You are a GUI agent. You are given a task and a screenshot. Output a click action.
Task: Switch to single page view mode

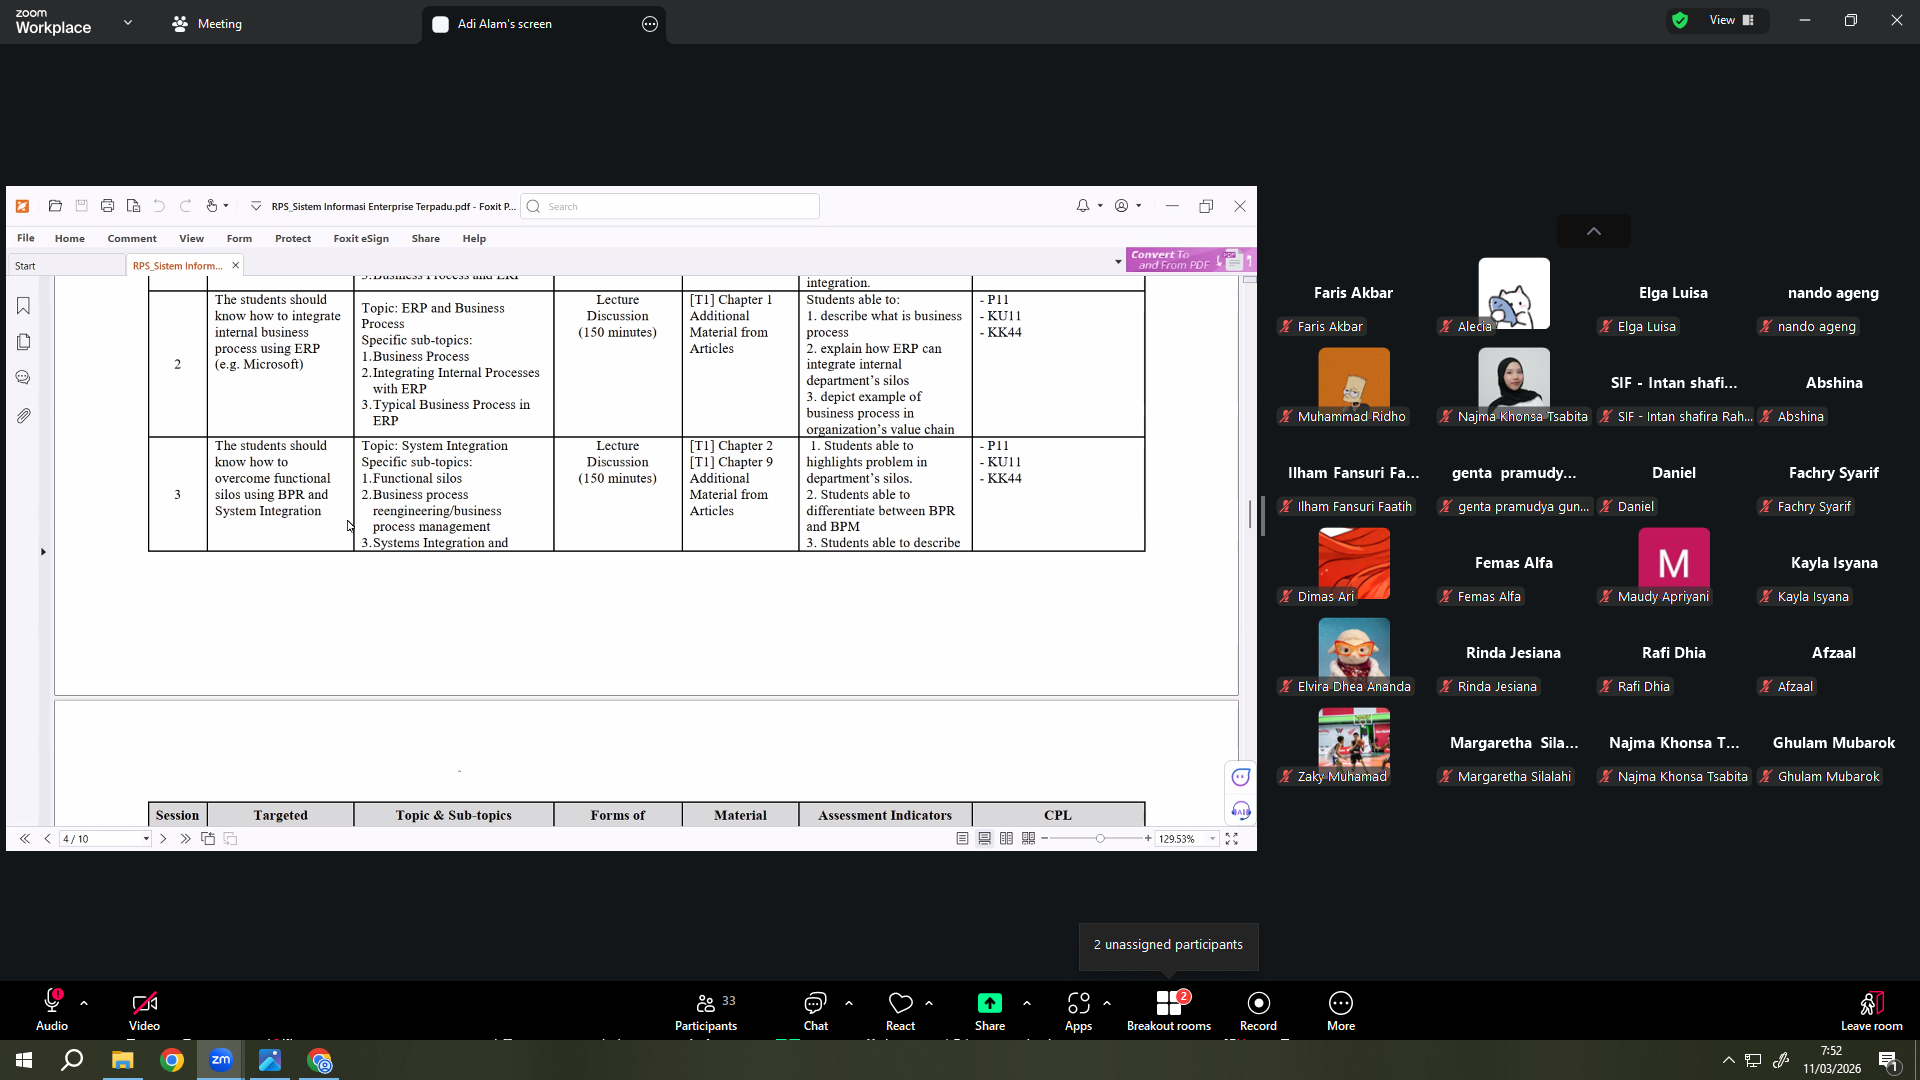click(962, 839)
